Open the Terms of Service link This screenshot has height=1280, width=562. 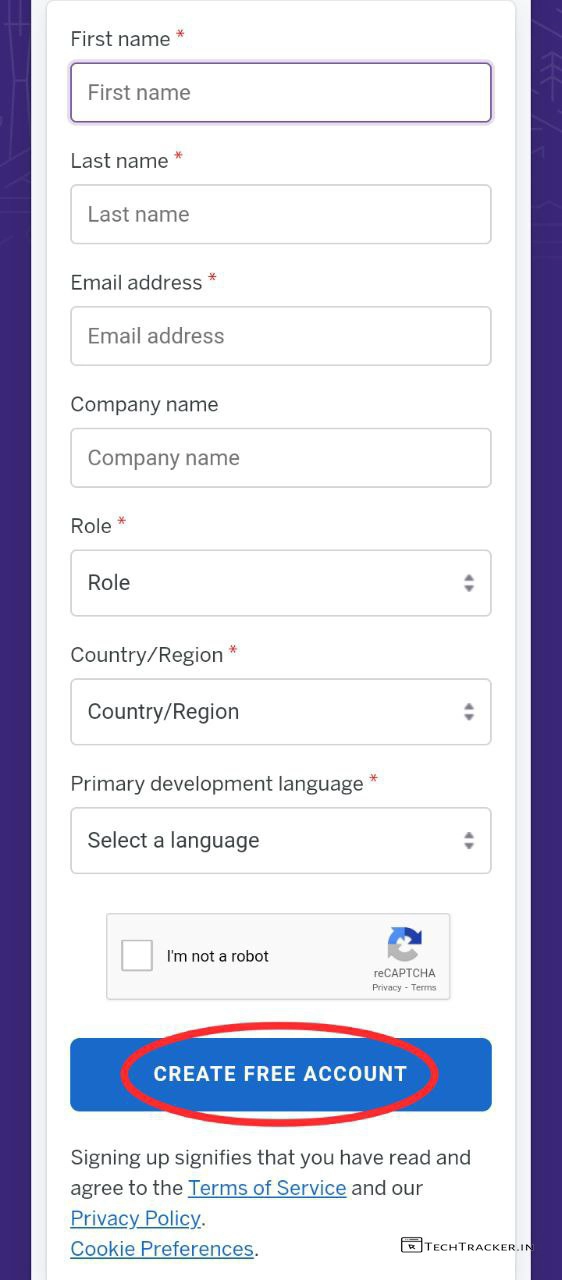[267, 1188]
